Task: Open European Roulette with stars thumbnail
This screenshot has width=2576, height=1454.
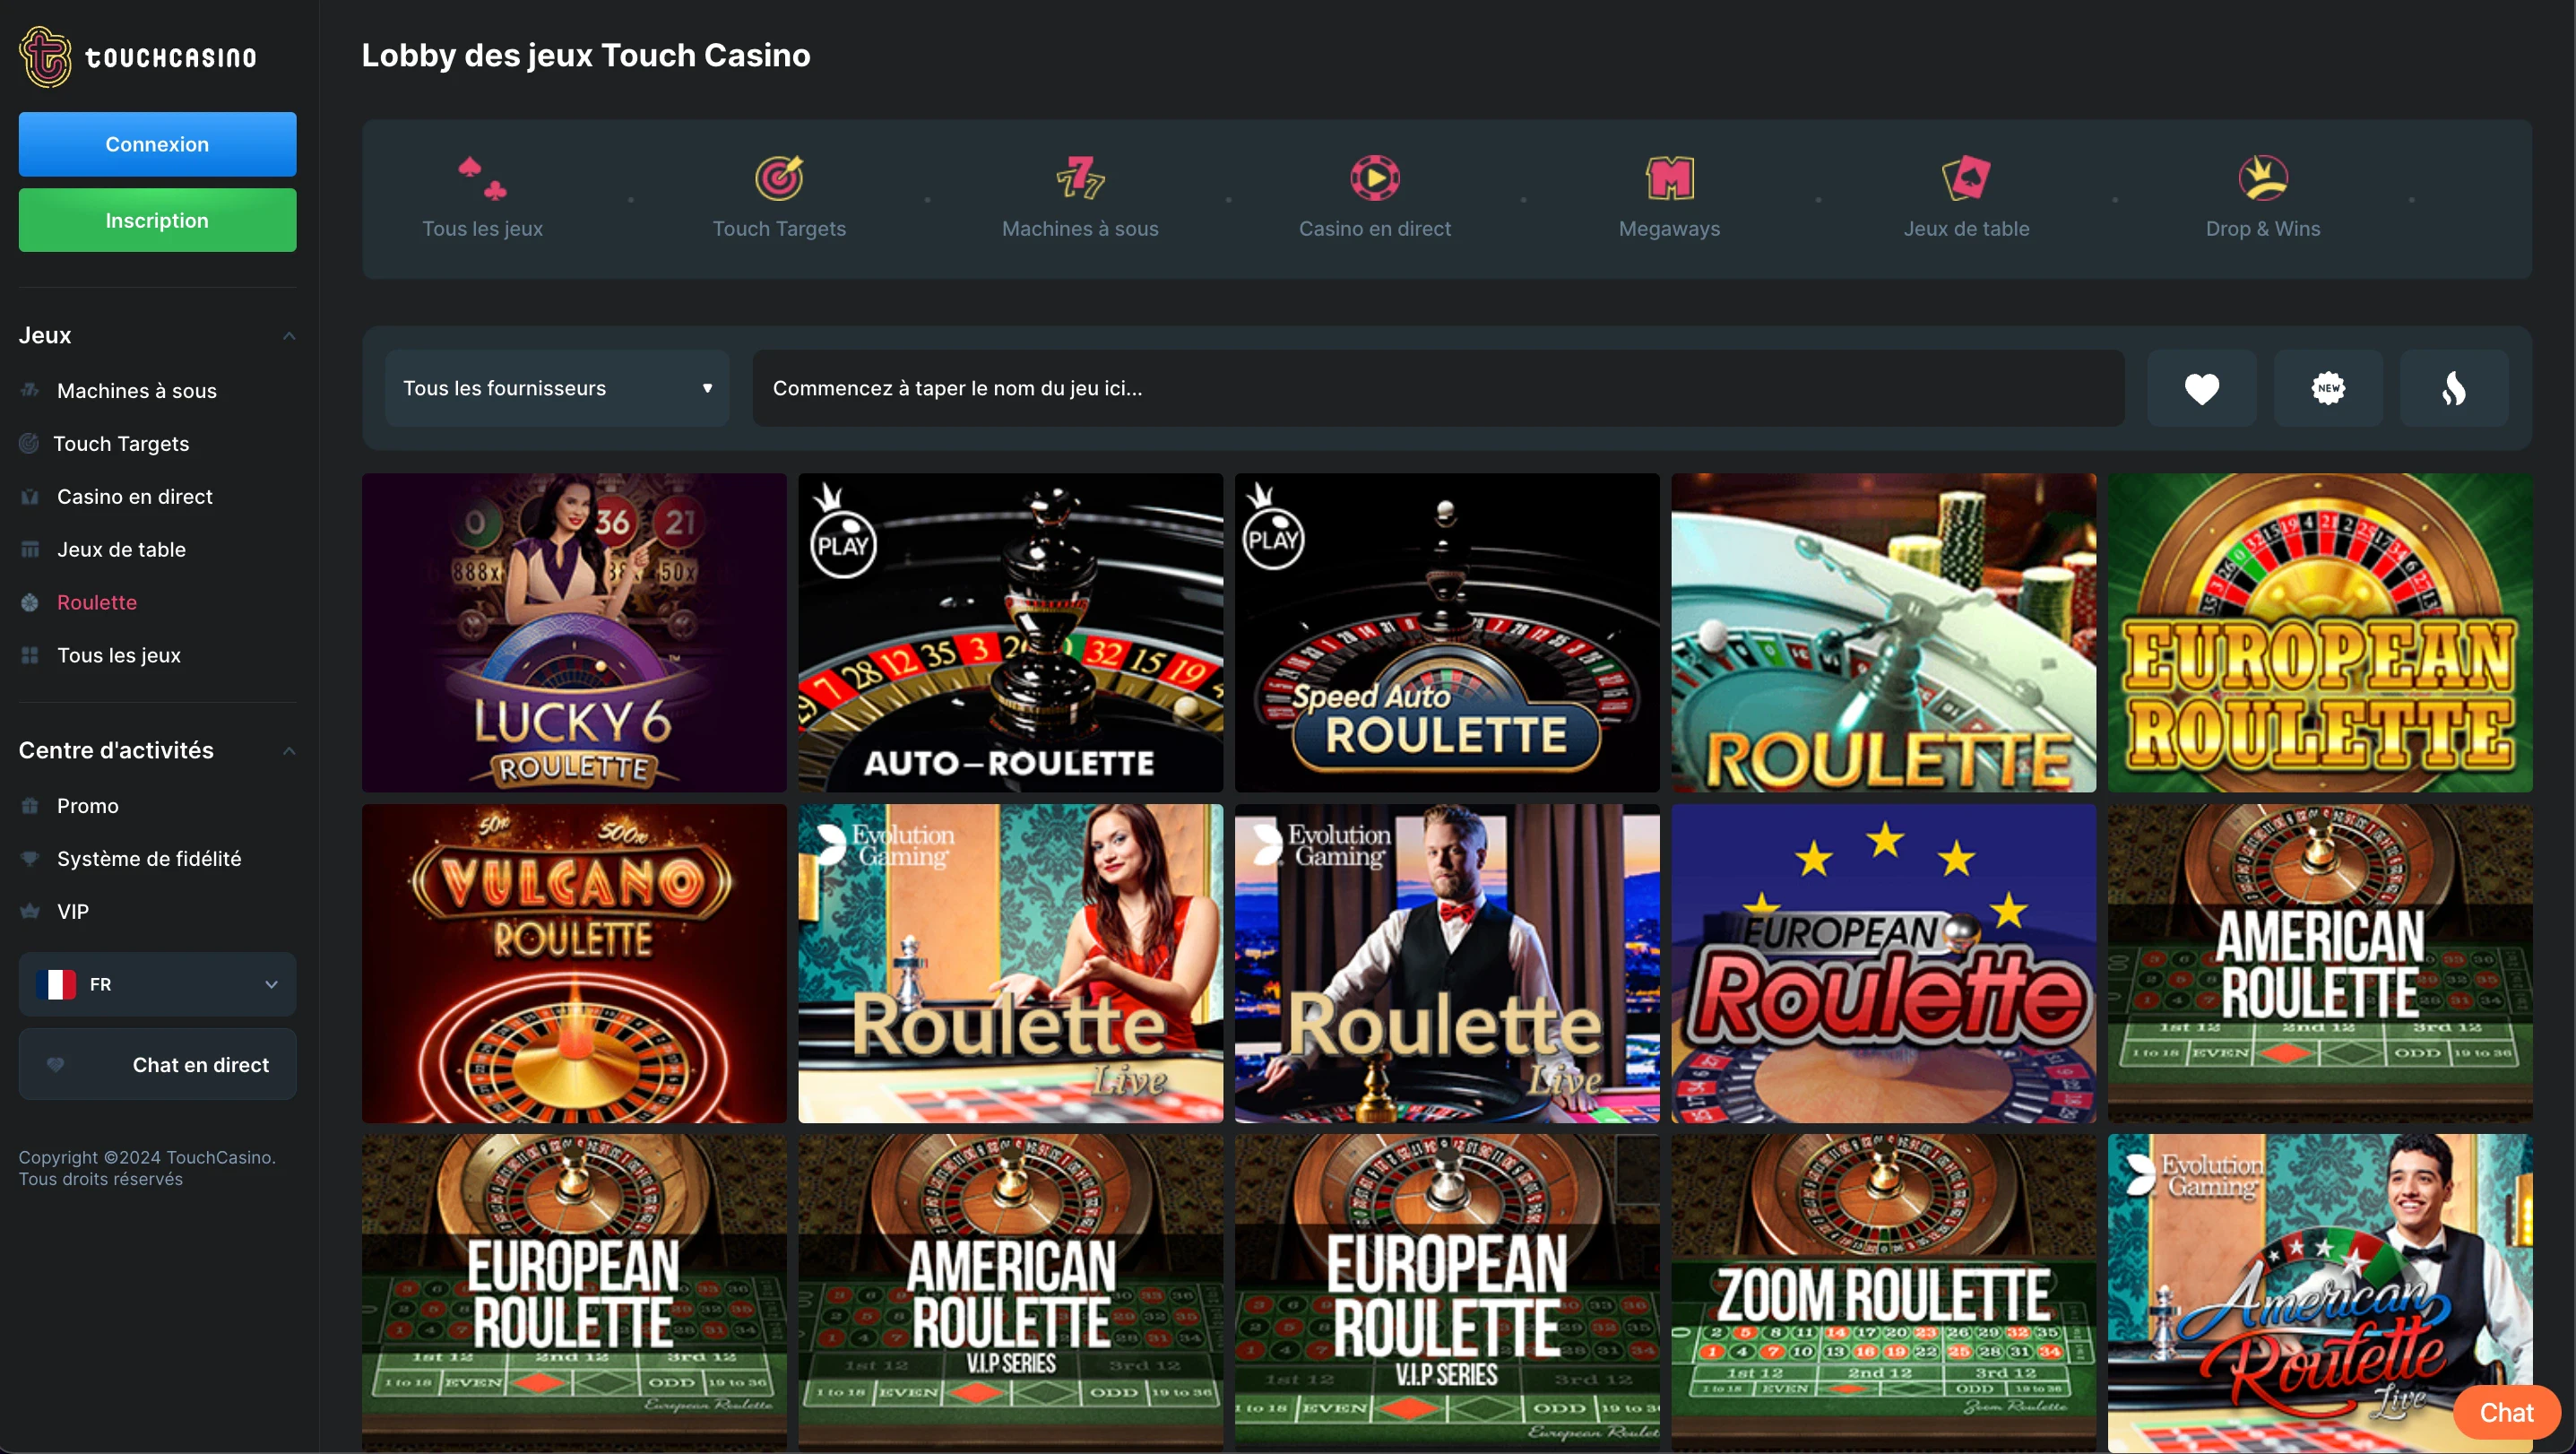Action: coord(1883,963)
